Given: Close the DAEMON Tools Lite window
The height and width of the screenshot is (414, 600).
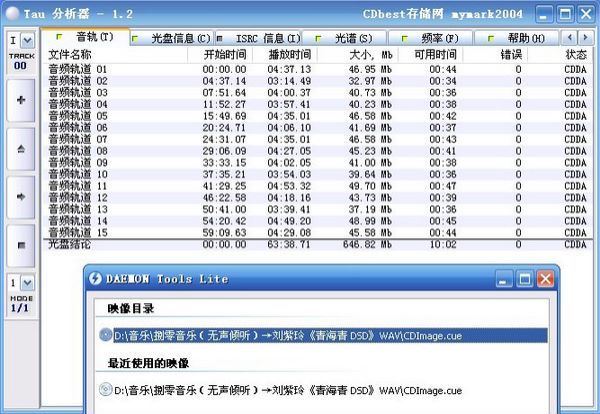Looking at the screenshot, I should click(x=545, y=279).
